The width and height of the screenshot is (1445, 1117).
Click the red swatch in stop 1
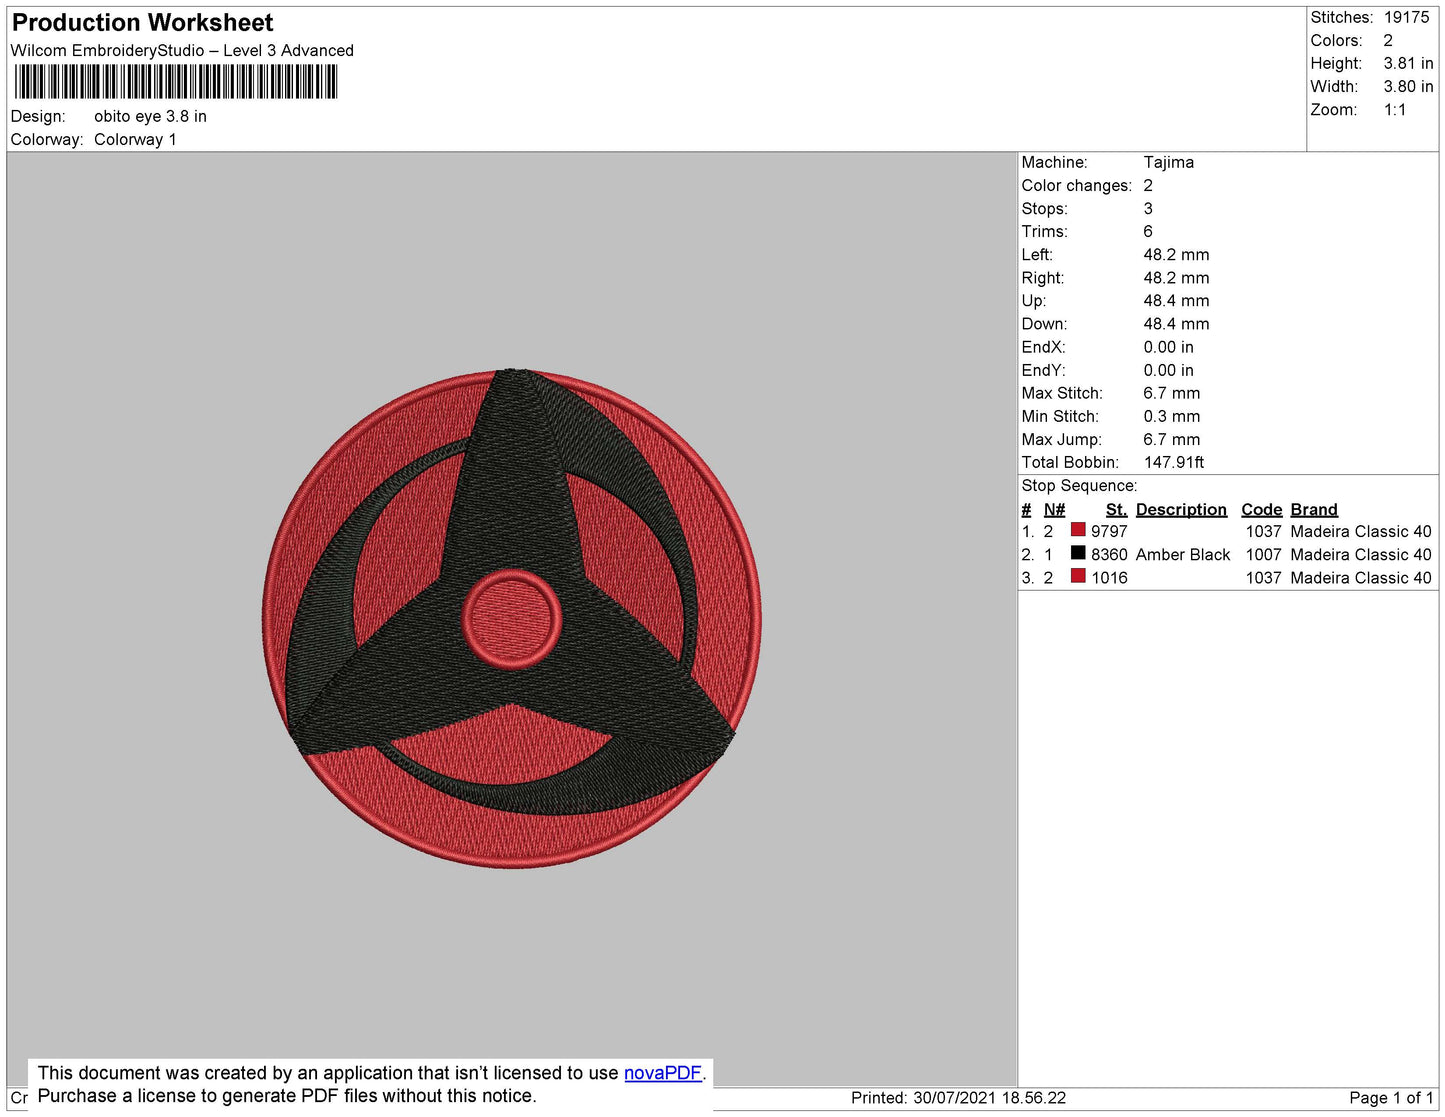[1078, 530]
